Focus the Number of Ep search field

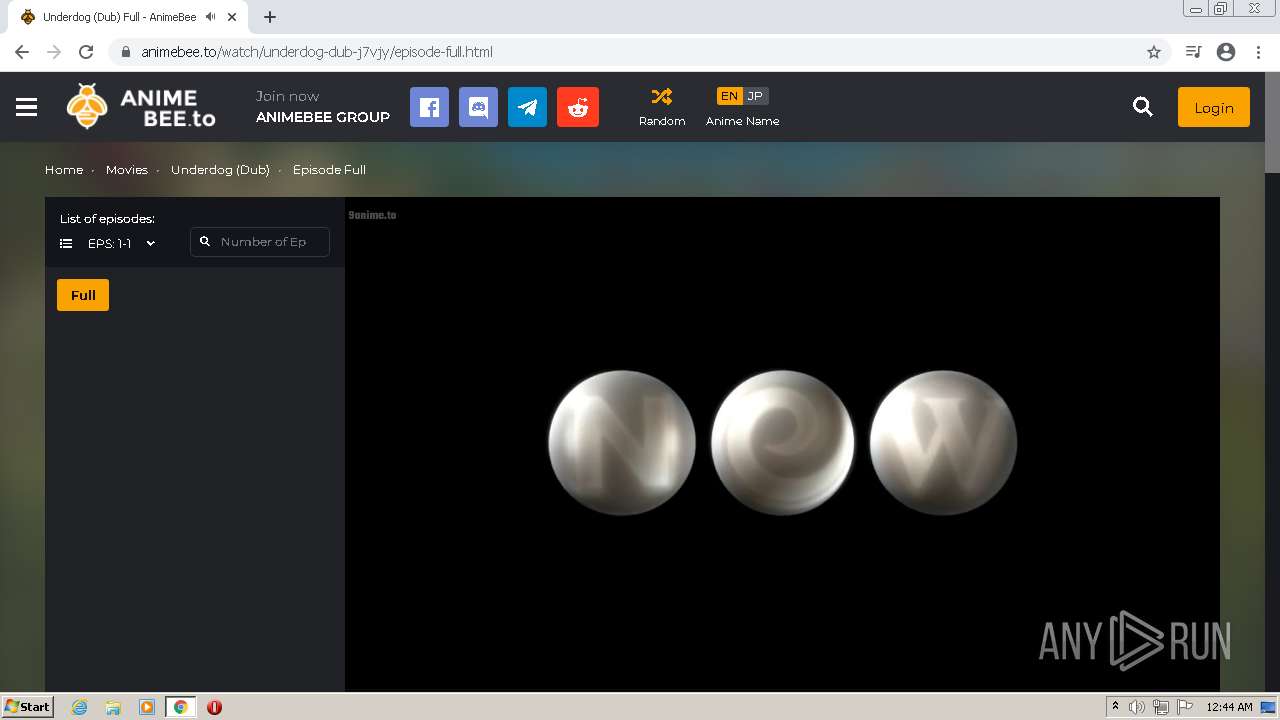click(x=260, y=242)
